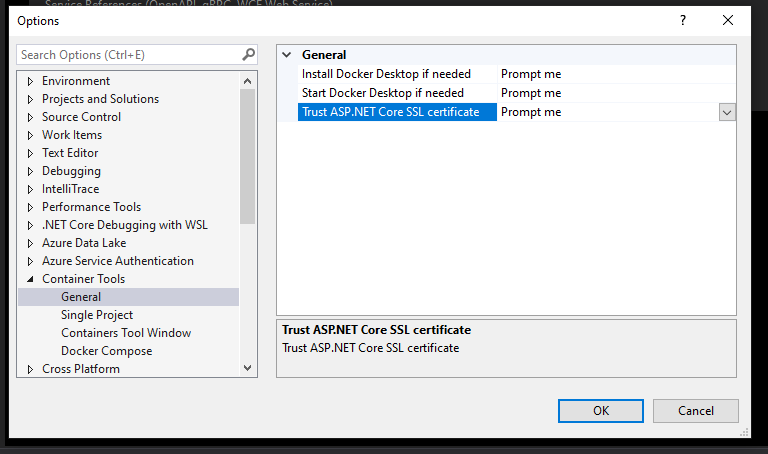Select Trust ASP.NET Core SSL certificate property
Screen dimensions: 768x454
tap(397, 112)
